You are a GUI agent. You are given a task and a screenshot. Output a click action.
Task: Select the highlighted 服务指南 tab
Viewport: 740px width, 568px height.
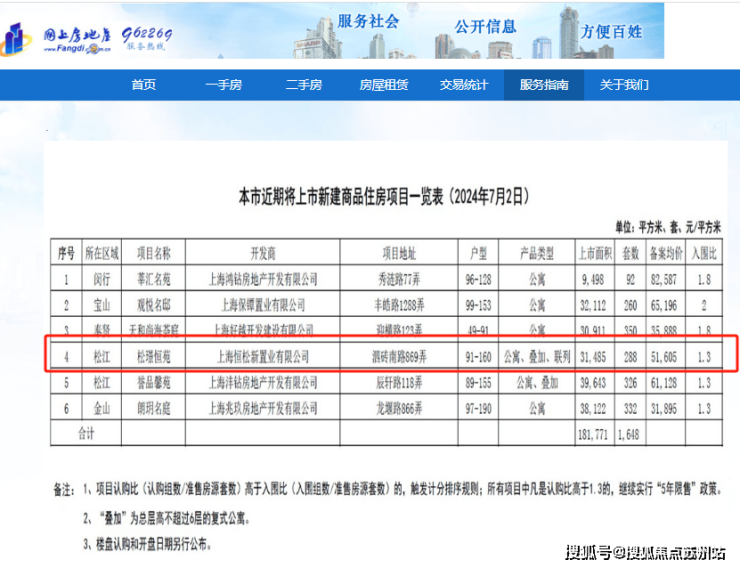[x=544, y=85]
